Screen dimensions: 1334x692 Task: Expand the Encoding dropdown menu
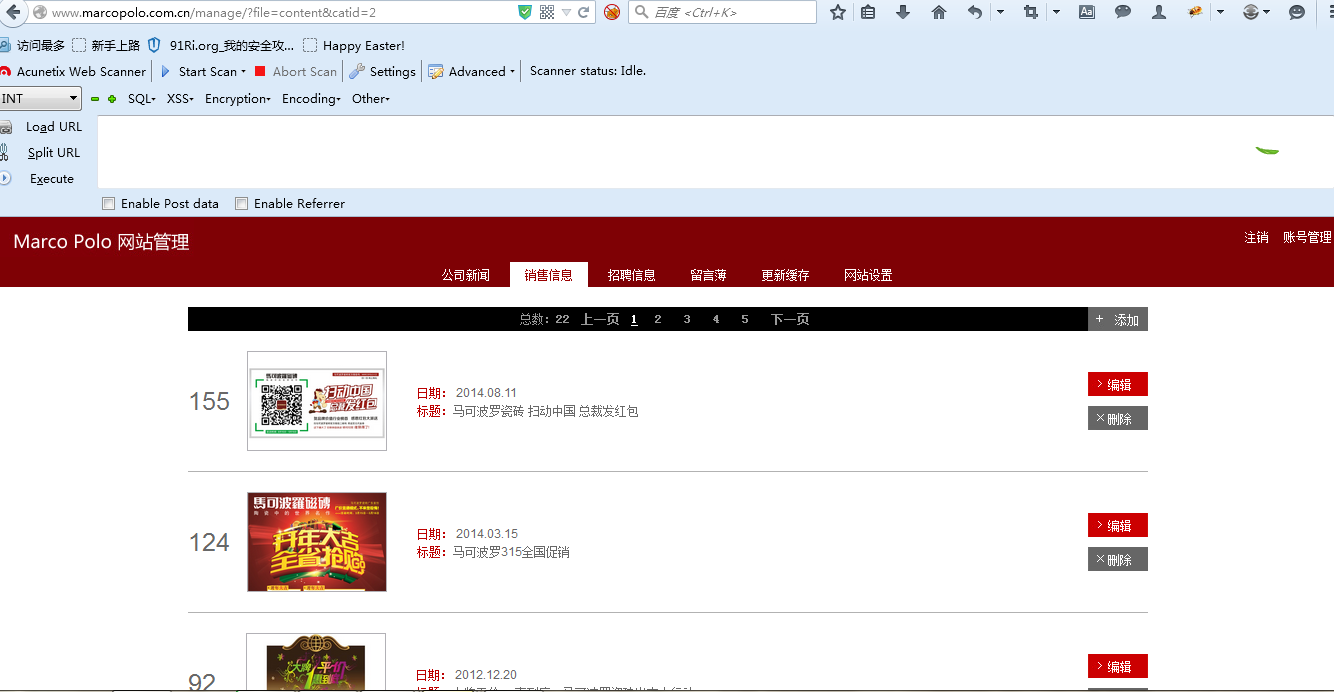tap(312, 99)
